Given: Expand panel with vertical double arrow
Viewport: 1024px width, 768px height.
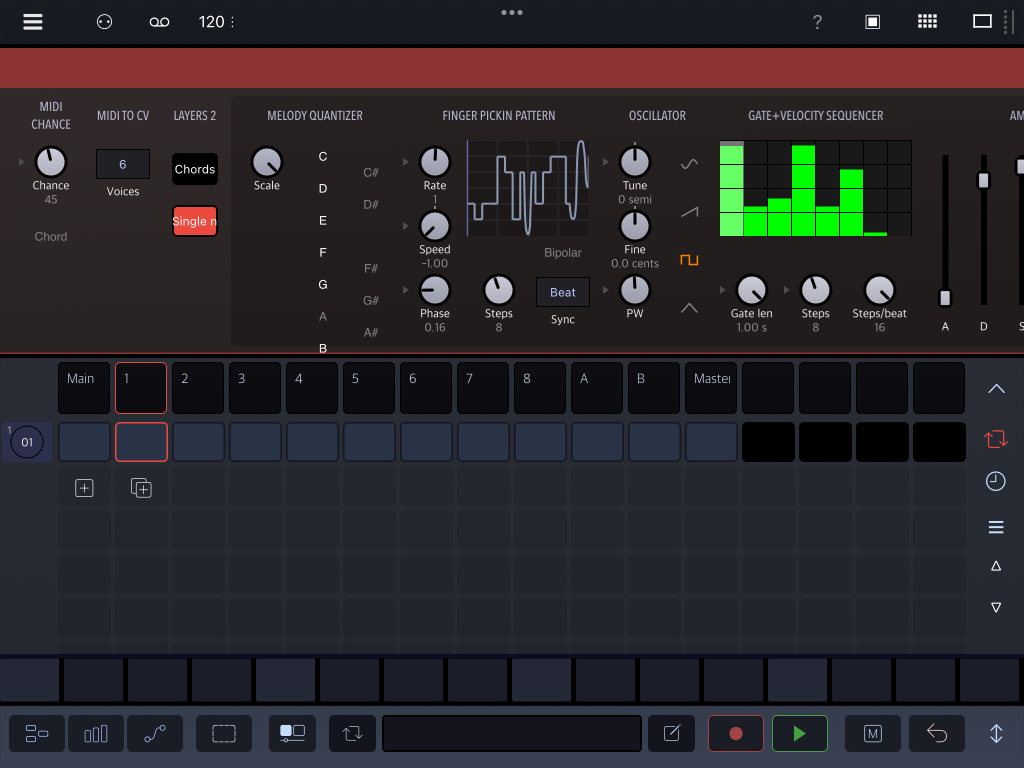Looking at the screenshot, I should (996, 733).
